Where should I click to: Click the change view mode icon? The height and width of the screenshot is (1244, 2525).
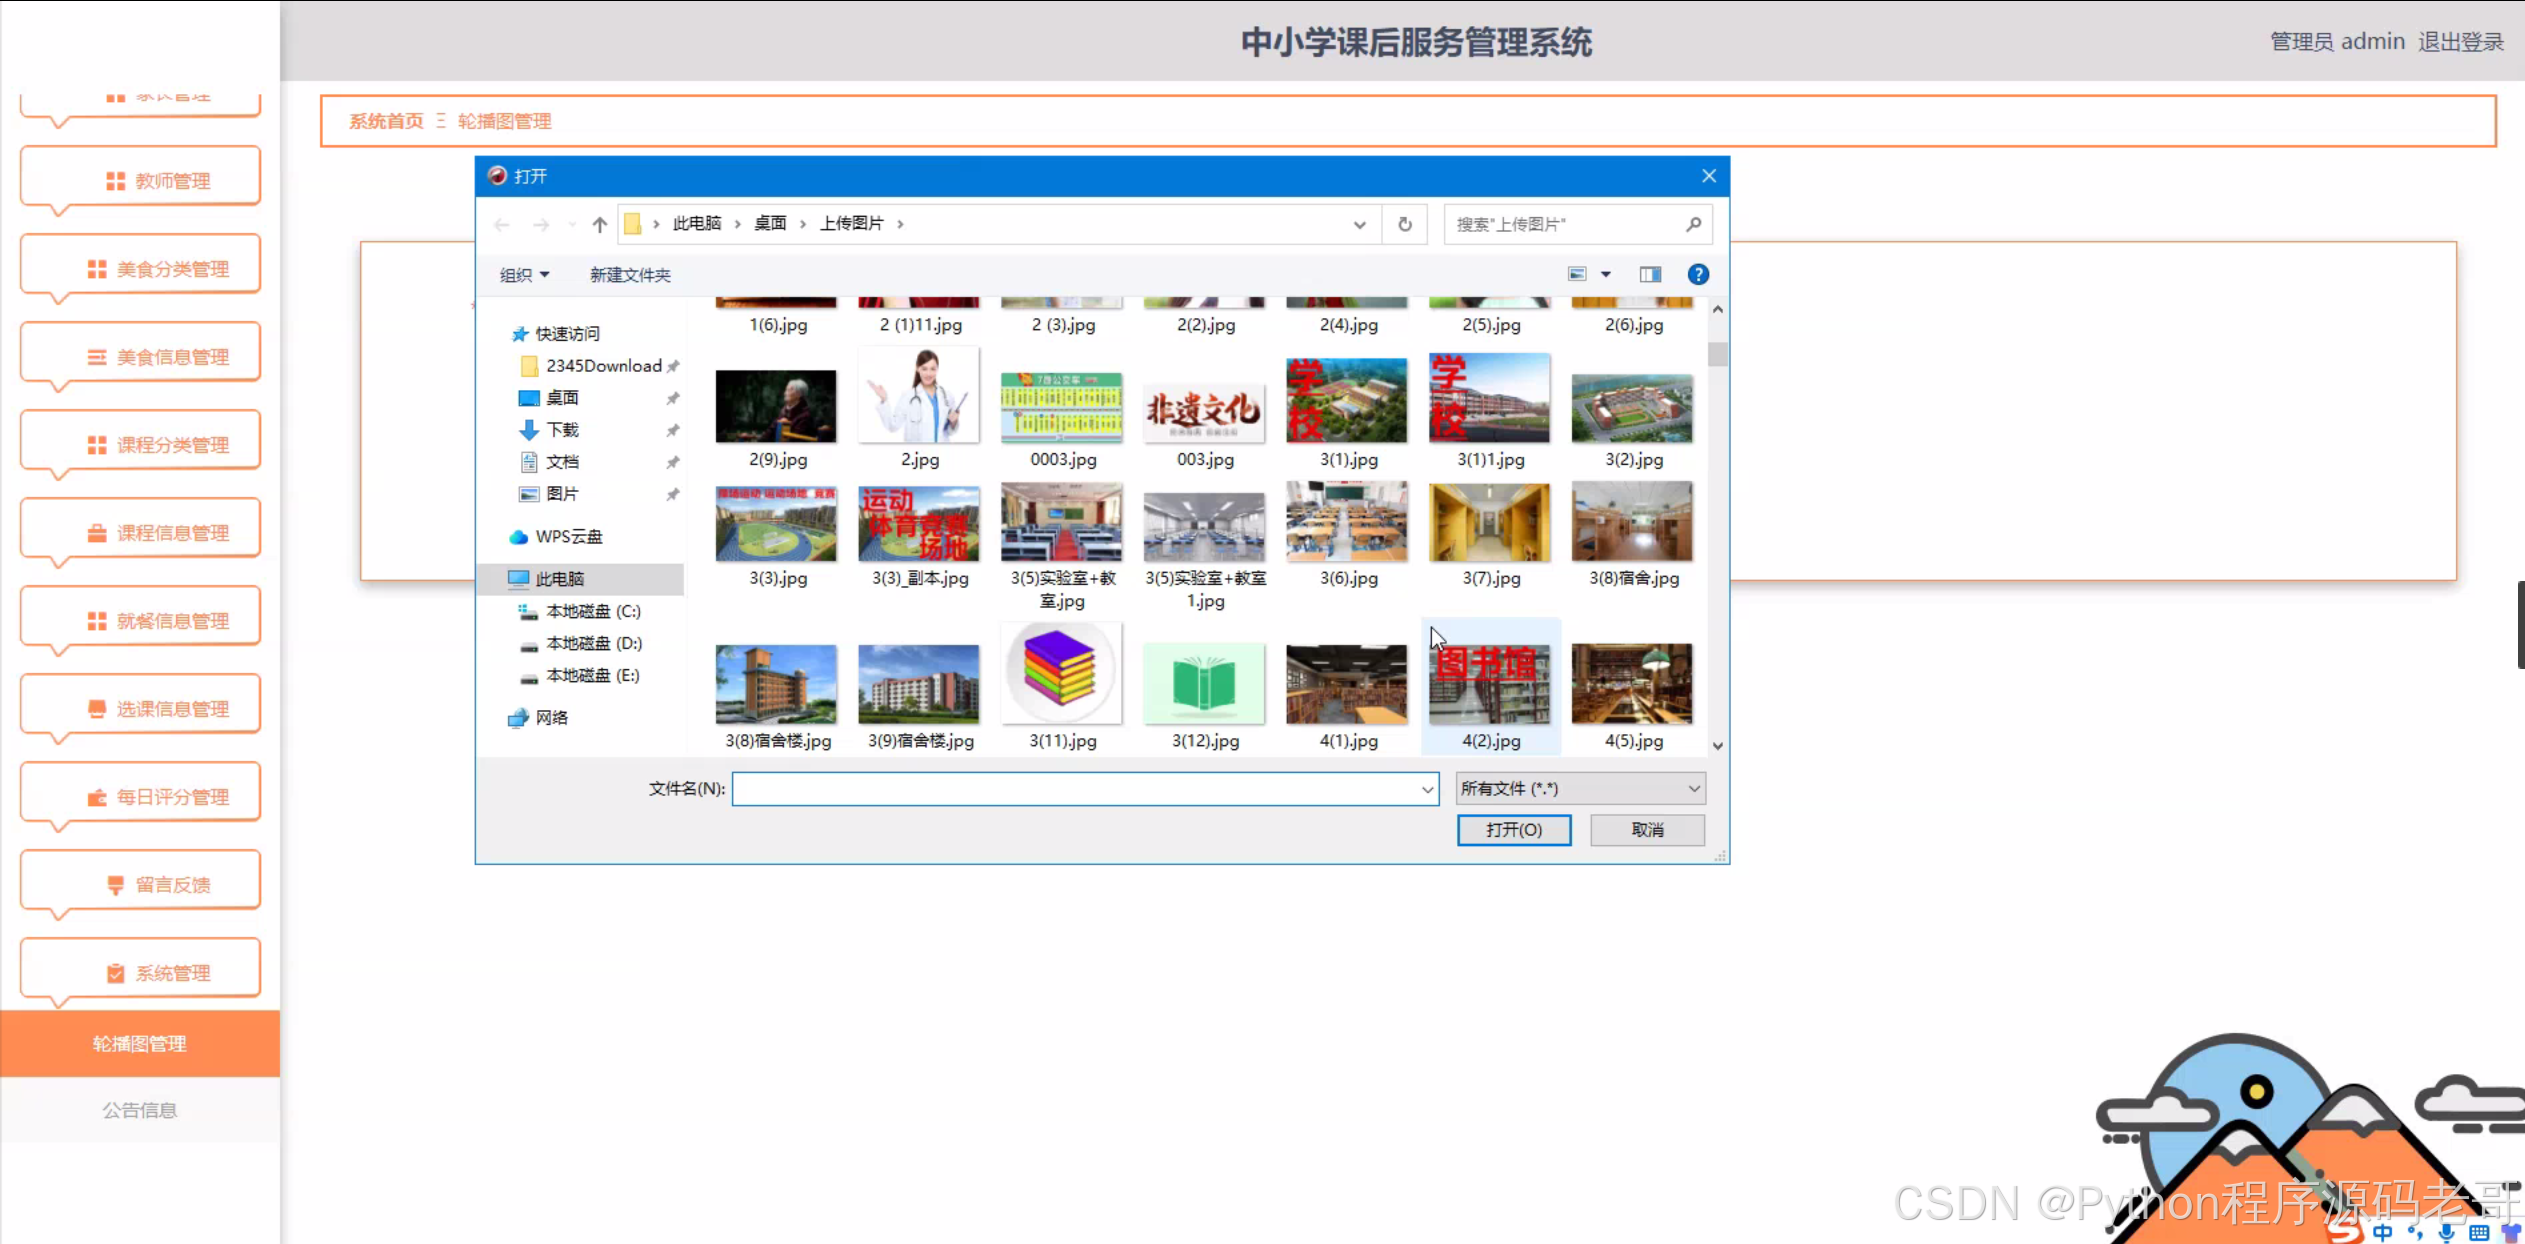1577,274
